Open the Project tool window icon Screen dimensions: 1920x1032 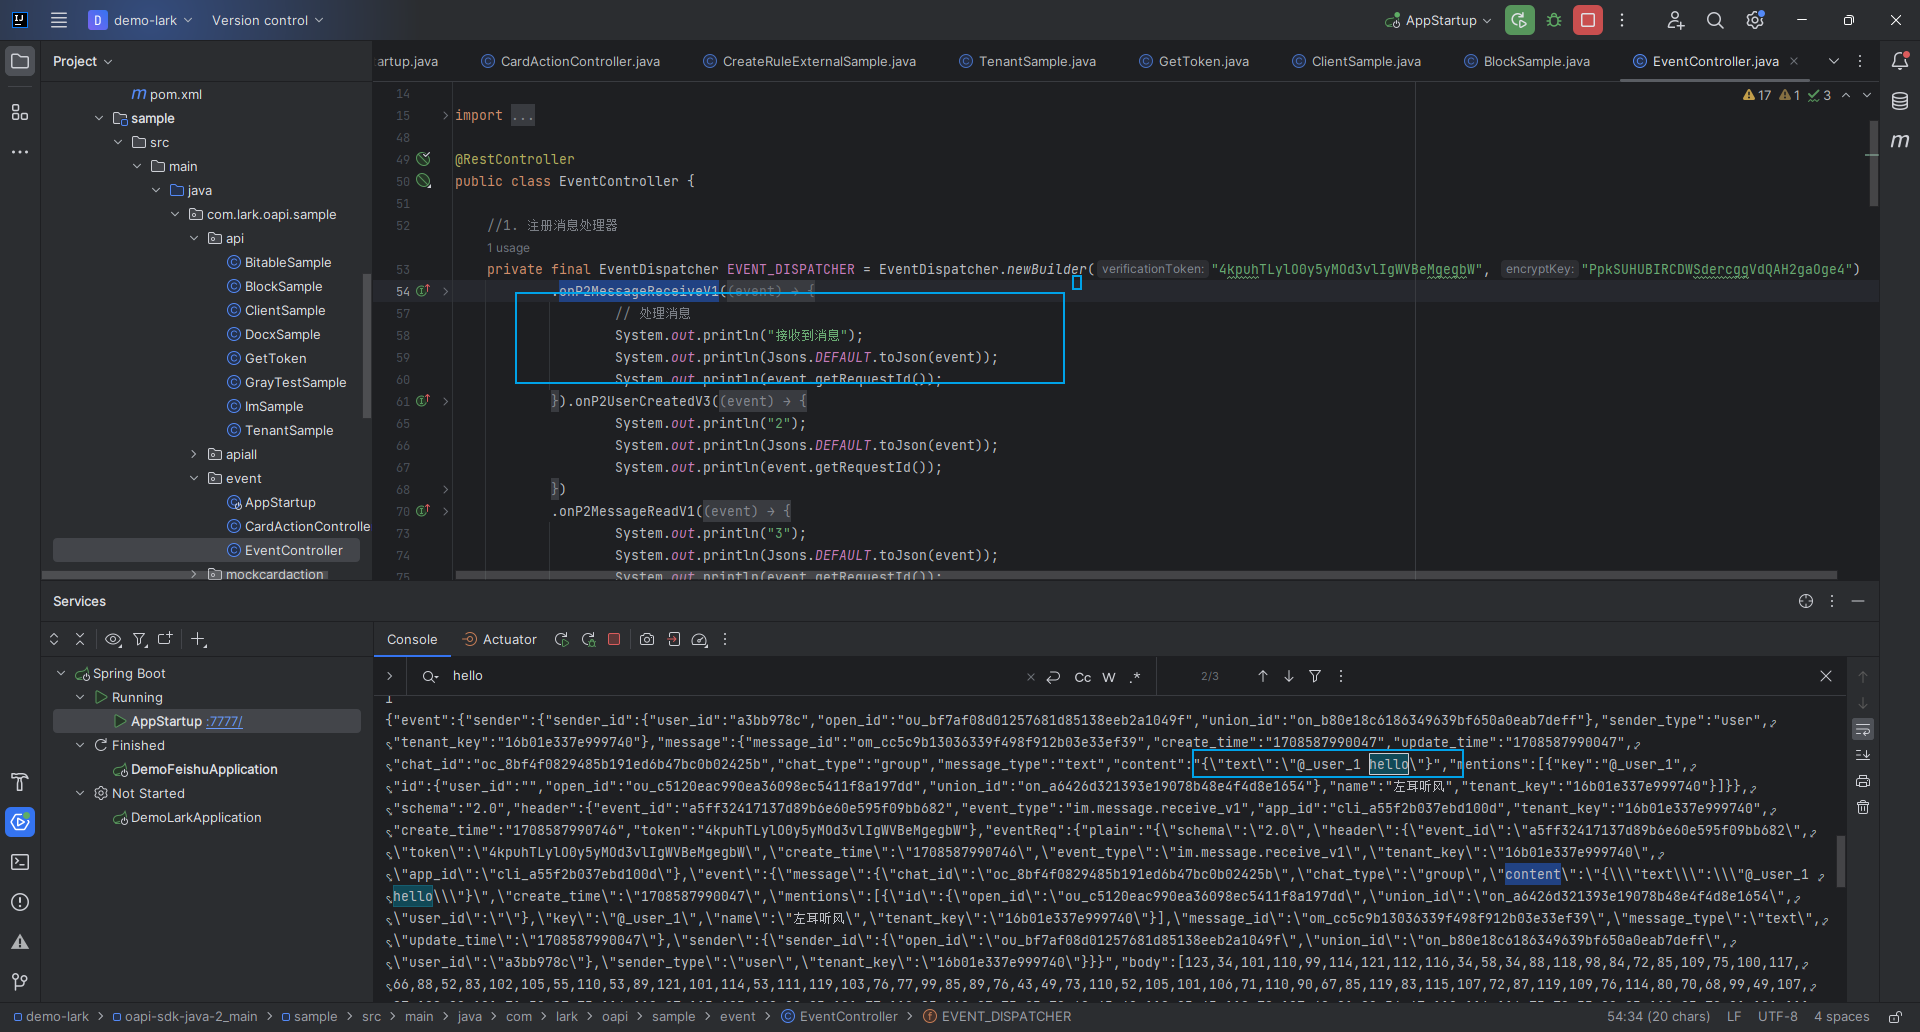point(20,61)
